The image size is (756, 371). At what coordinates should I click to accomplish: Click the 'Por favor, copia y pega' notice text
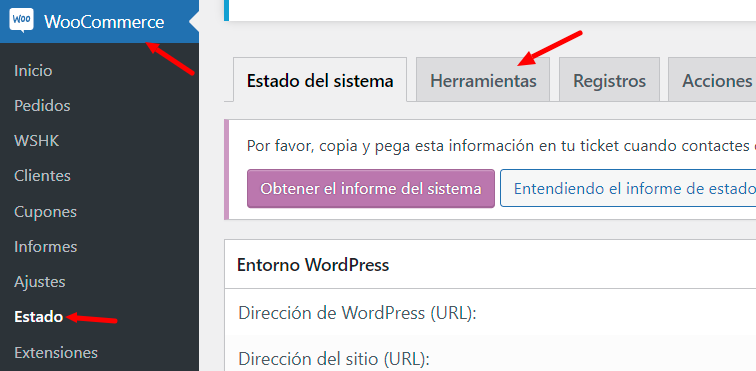click(501, 146)
